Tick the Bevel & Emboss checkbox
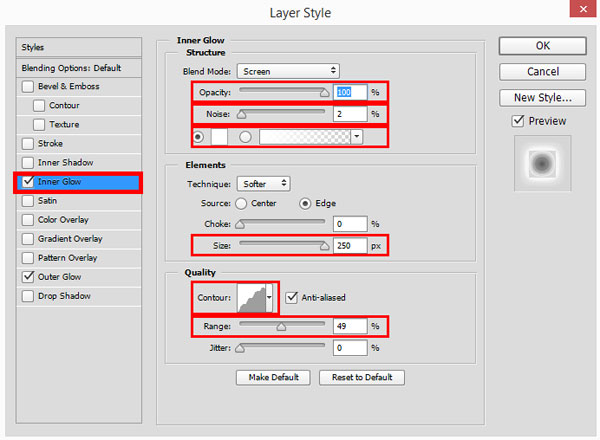The image size is (600, 440). pyautogui.click(x=28, y=86)
